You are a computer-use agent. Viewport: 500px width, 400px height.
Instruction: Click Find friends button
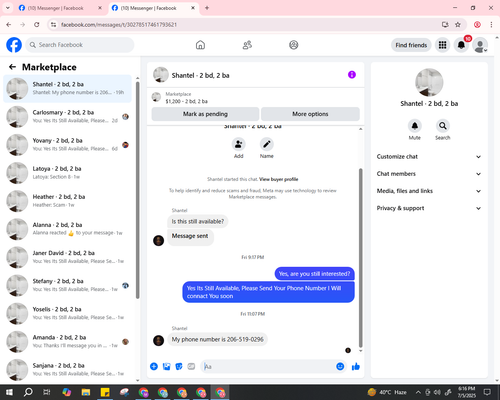[x=411, y=45]
